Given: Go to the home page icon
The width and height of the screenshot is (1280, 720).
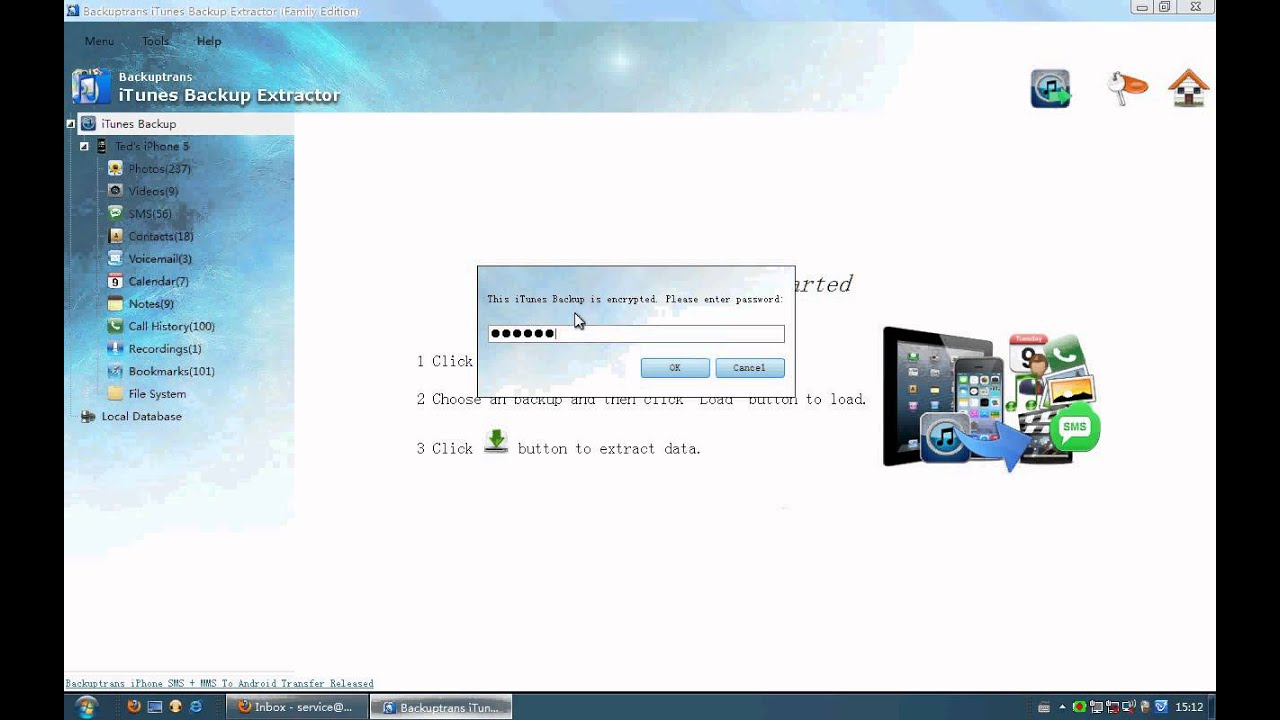Looking at the screenshot, I should (1189, 88).
